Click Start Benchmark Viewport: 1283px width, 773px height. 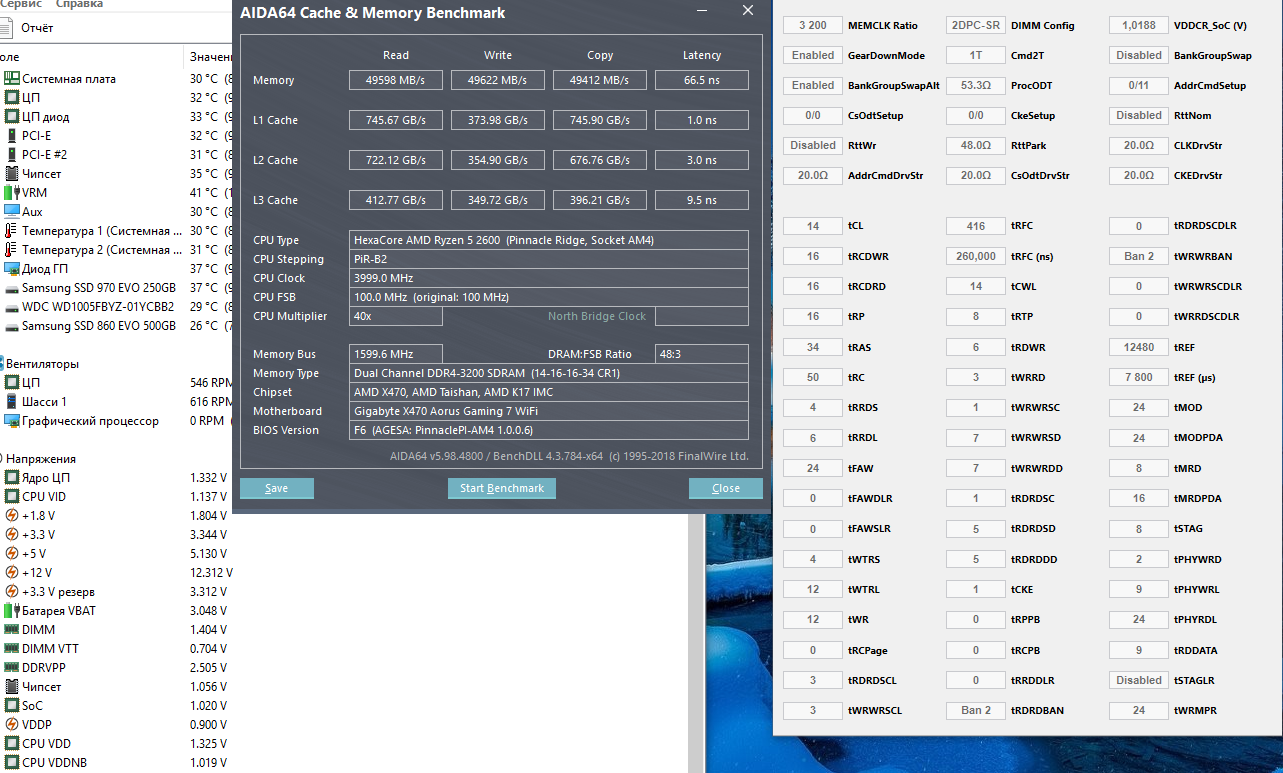point(502,488)
